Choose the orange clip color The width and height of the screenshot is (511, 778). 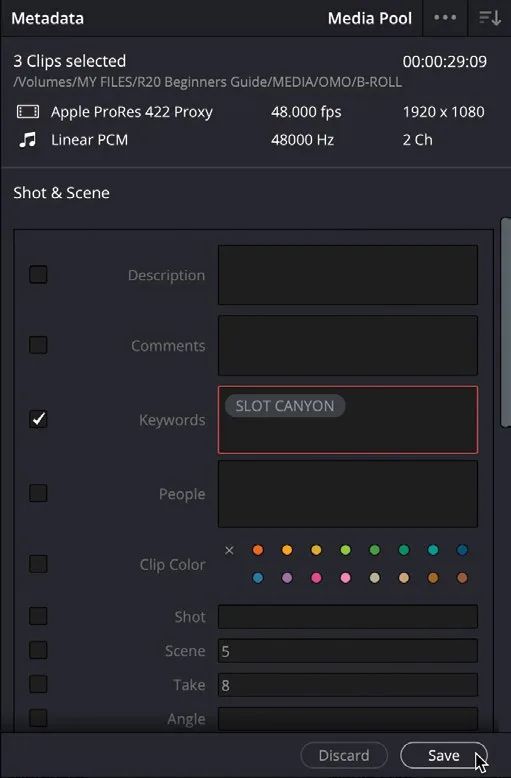(258, 550)
